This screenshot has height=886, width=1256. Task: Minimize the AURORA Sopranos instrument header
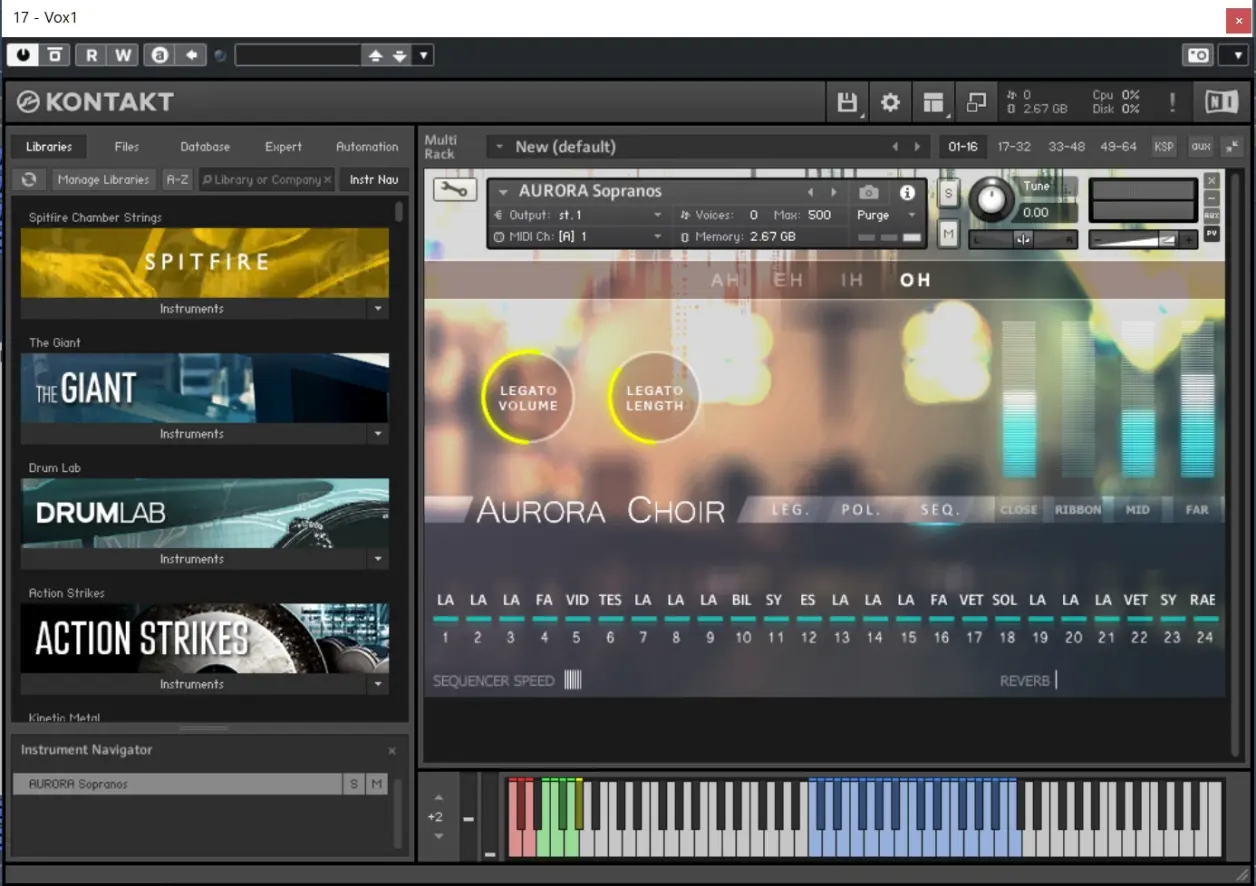click(1212, 198)
